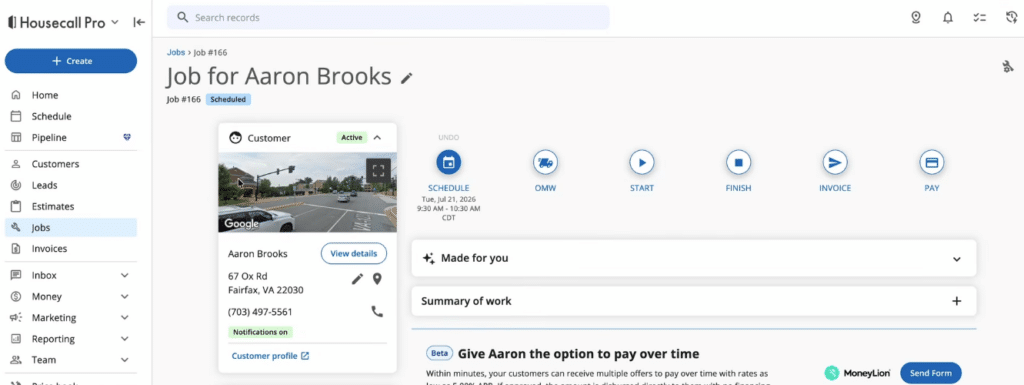Click the Pipeline premium heart badge
Viewport: 1024px width, 385px height.
point(127,138)
